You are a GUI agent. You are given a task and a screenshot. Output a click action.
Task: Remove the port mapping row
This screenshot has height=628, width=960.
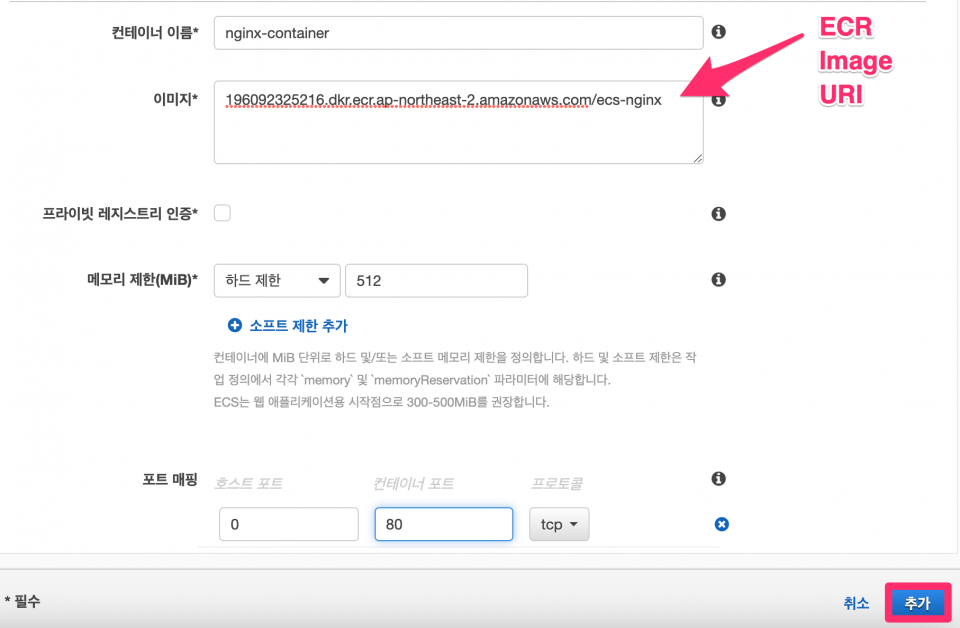coord(722,525)
